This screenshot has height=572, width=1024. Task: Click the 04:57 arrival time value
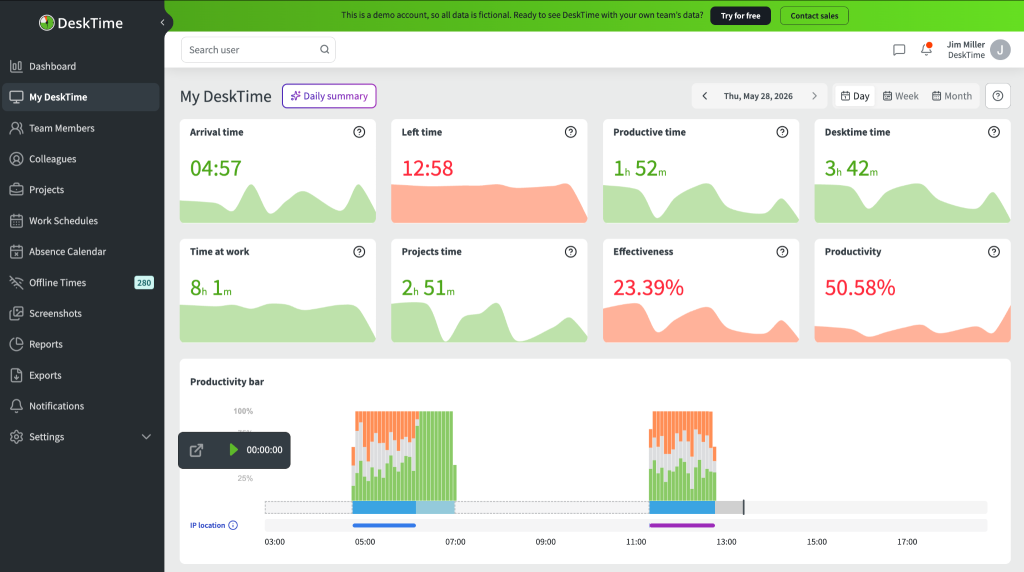click(216, 168)
